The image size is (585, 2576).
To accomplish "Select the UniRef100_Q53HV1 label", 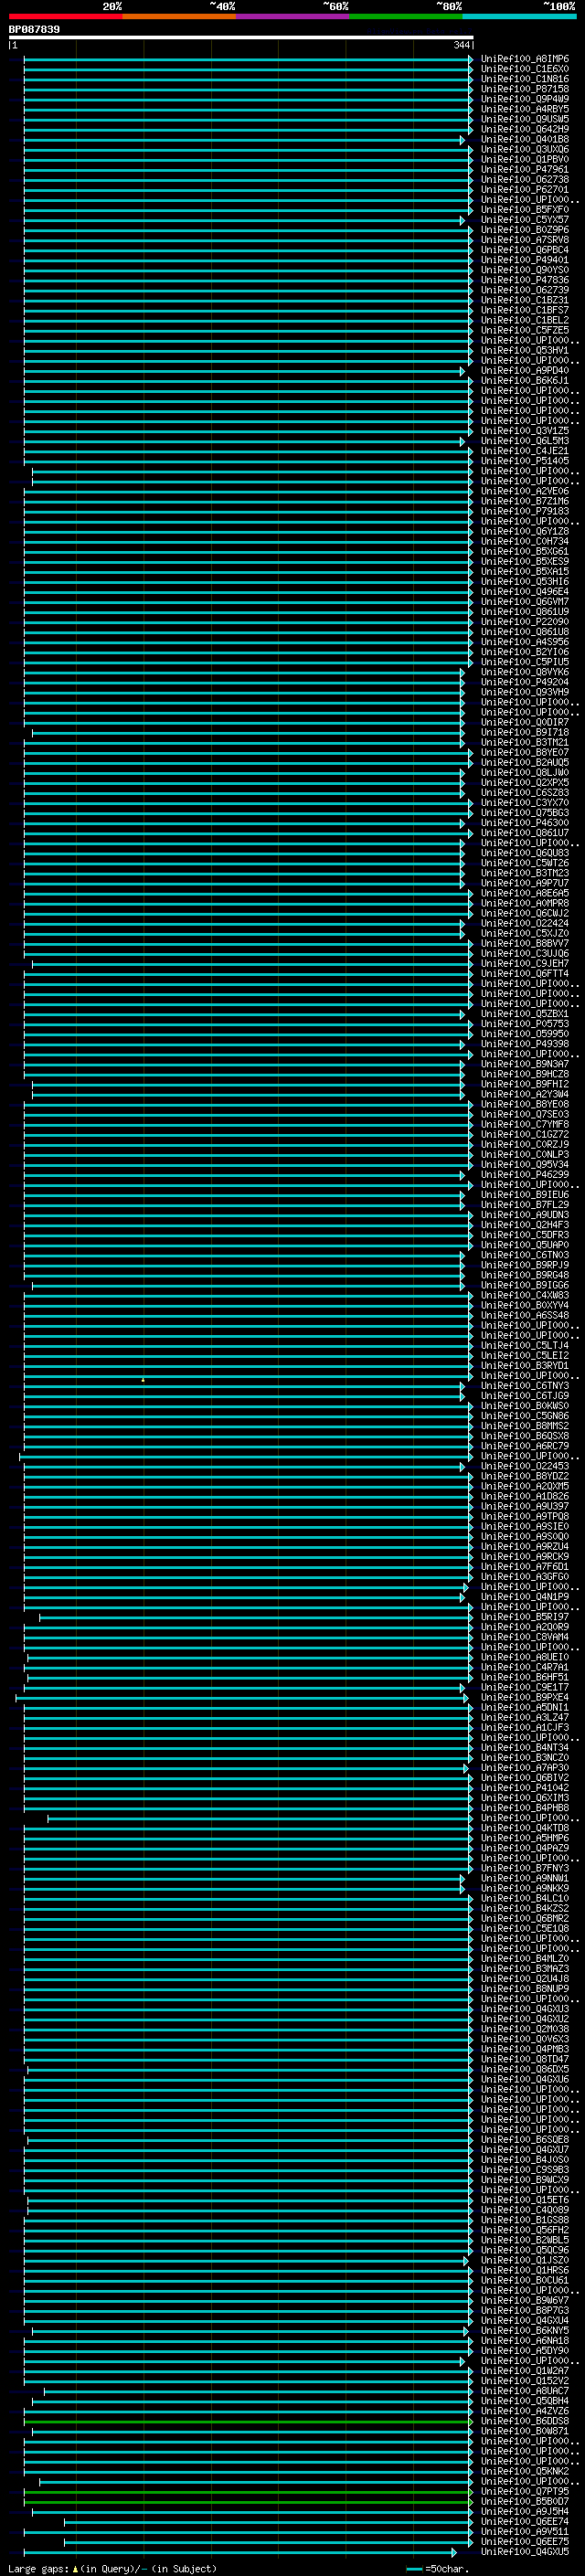I will [x=525, y=351].
